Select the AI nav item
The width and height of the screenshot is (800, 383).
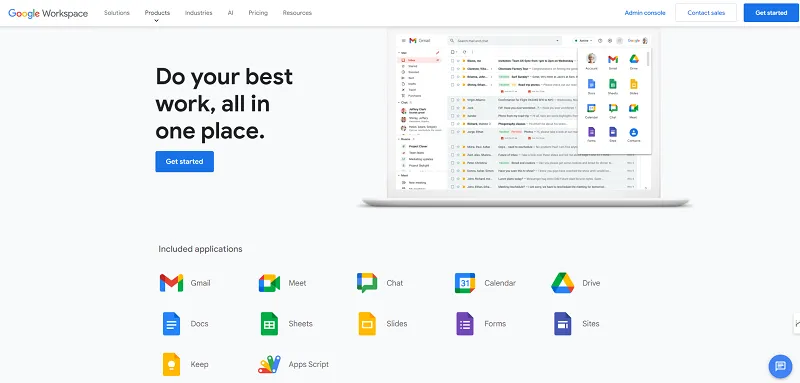(231, 13)
